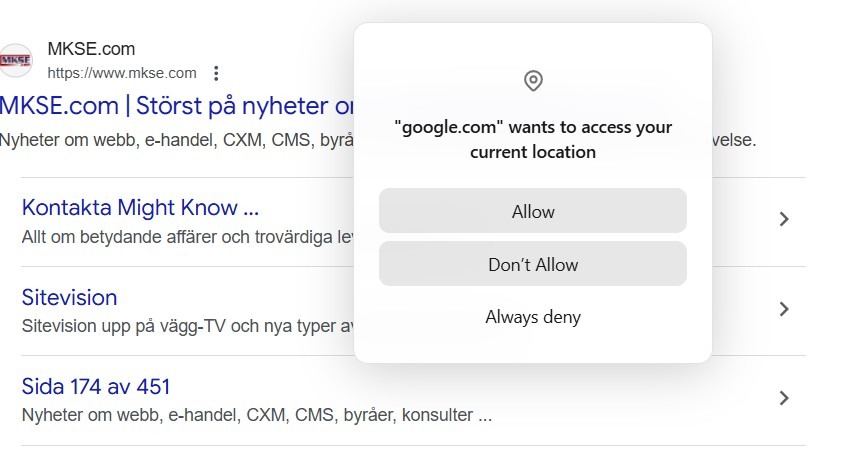The width and height of the screenshot is (856, 450).
Task: Follow the Sitevision sitelink title
Action: click(x=69, y=297)
